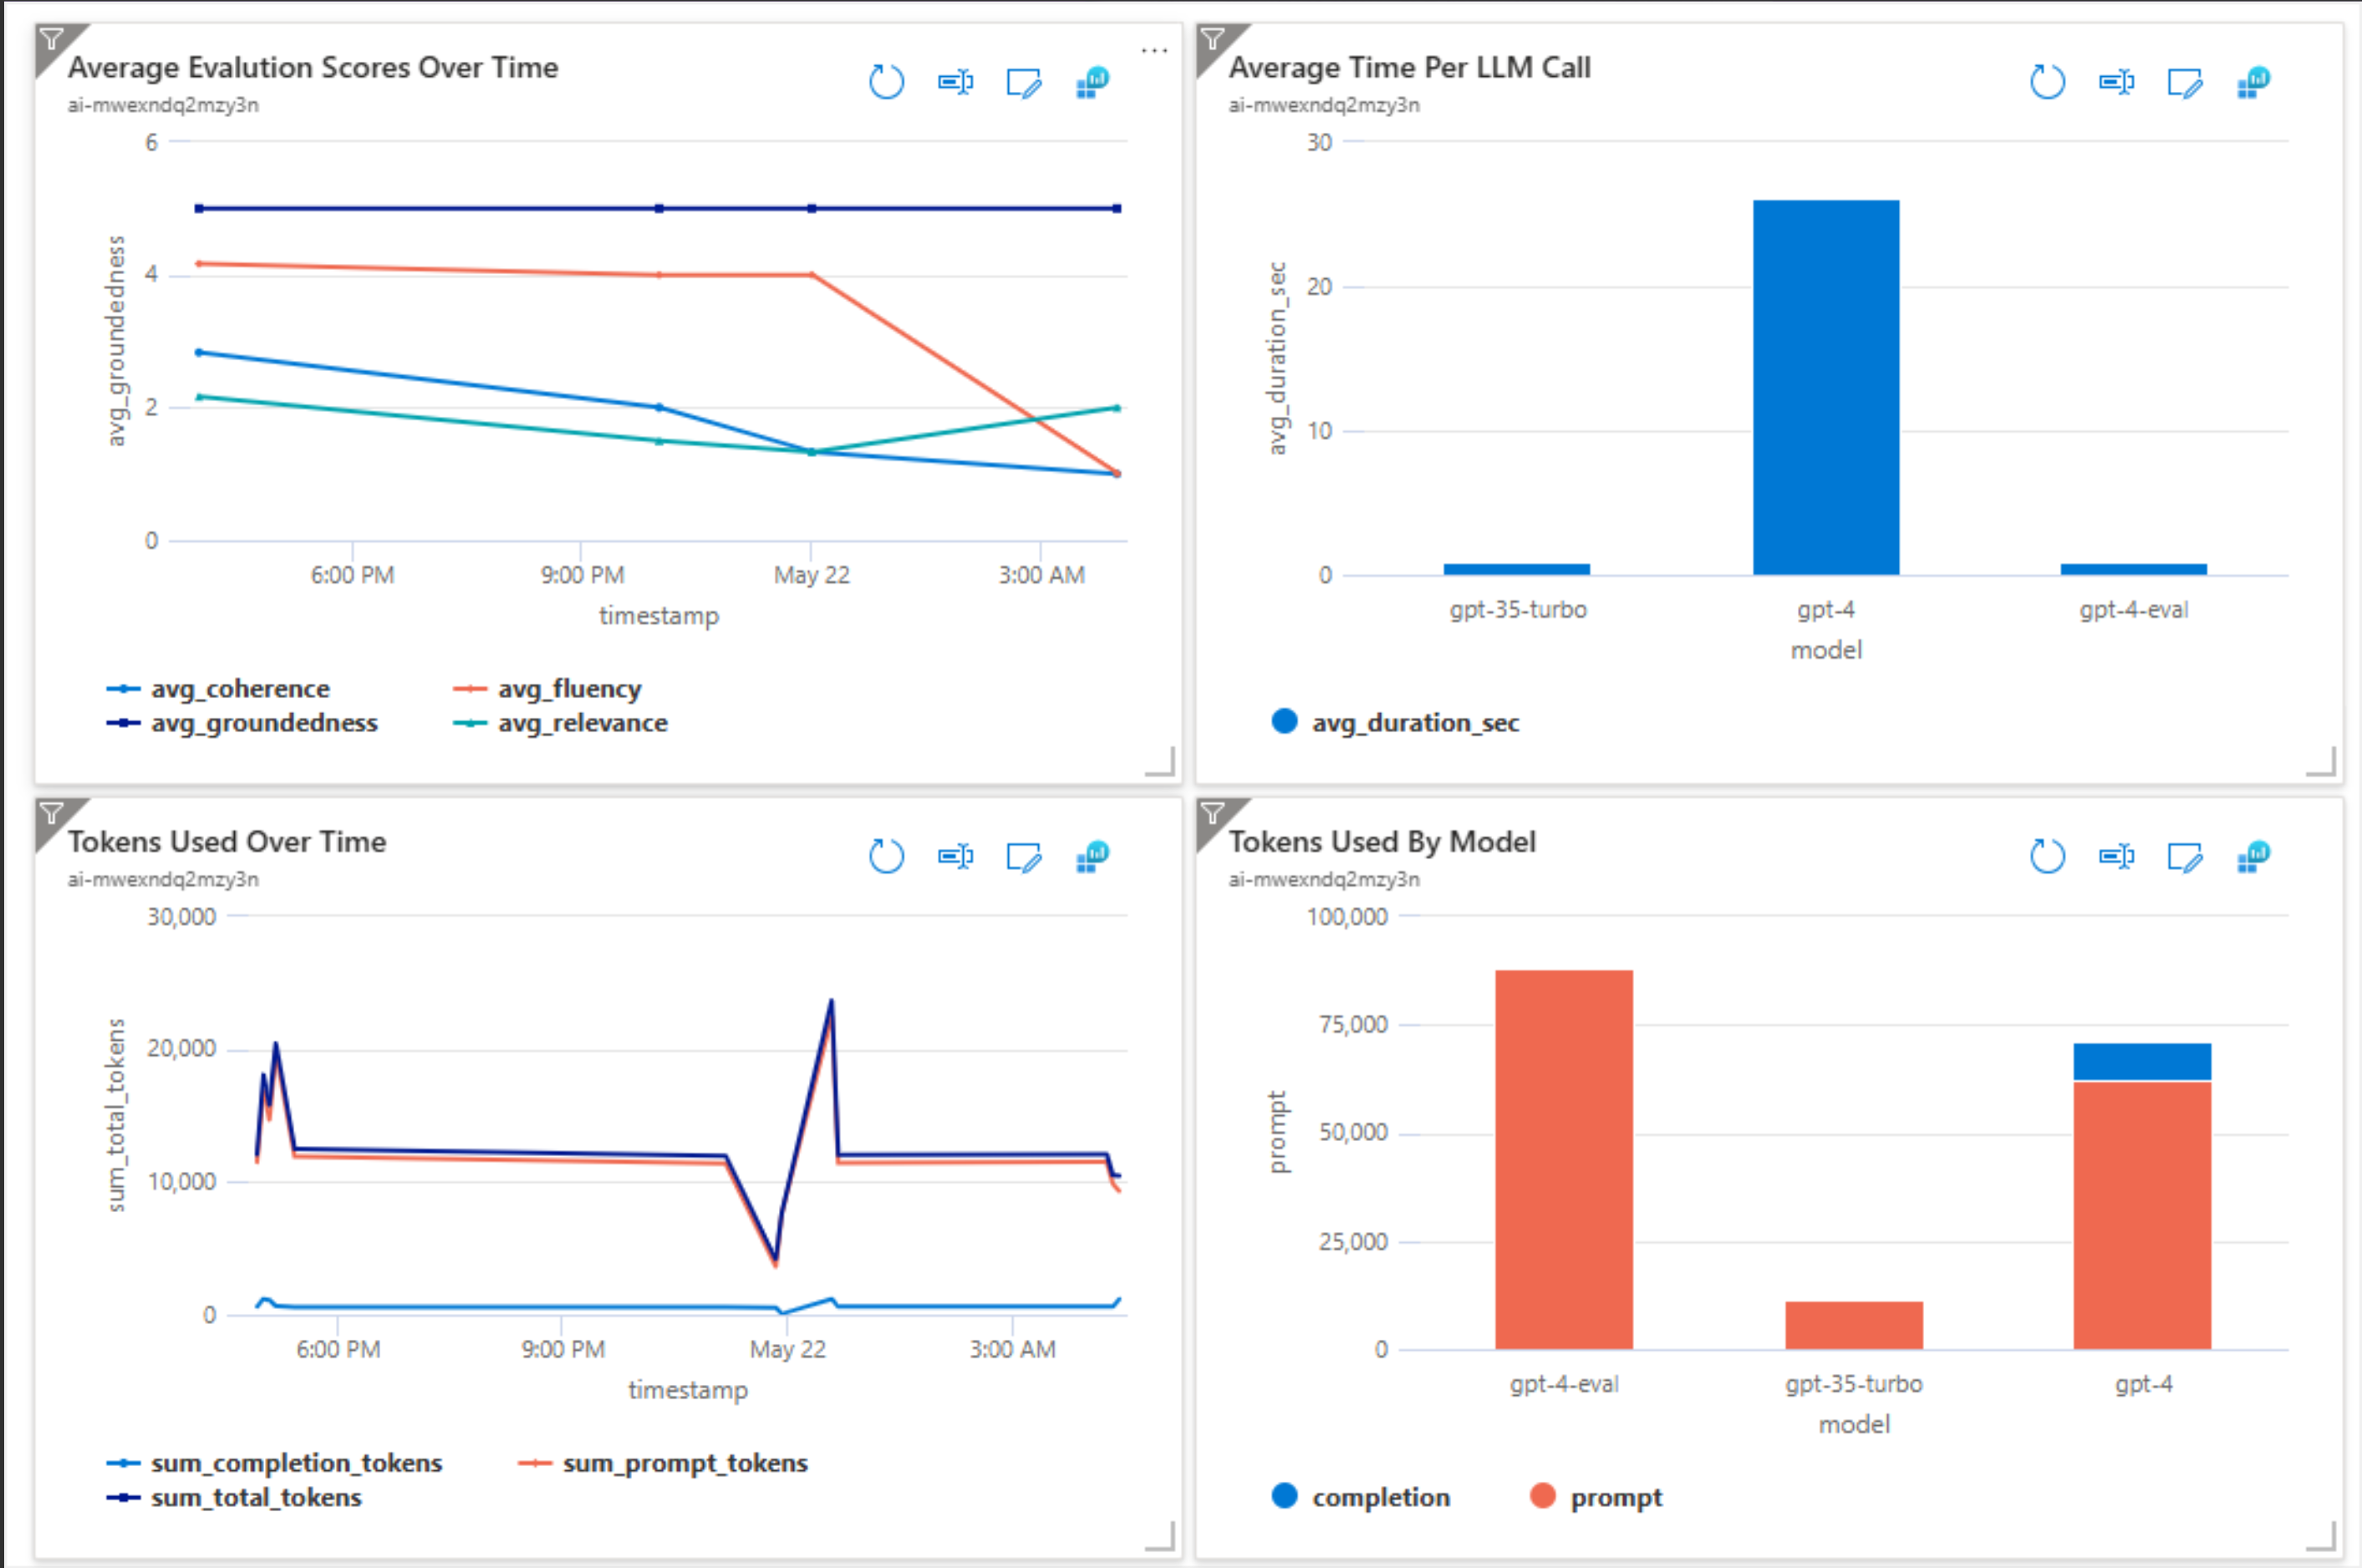
Task: Click the Tokens Used Over Time title
Action: (227, 841)
